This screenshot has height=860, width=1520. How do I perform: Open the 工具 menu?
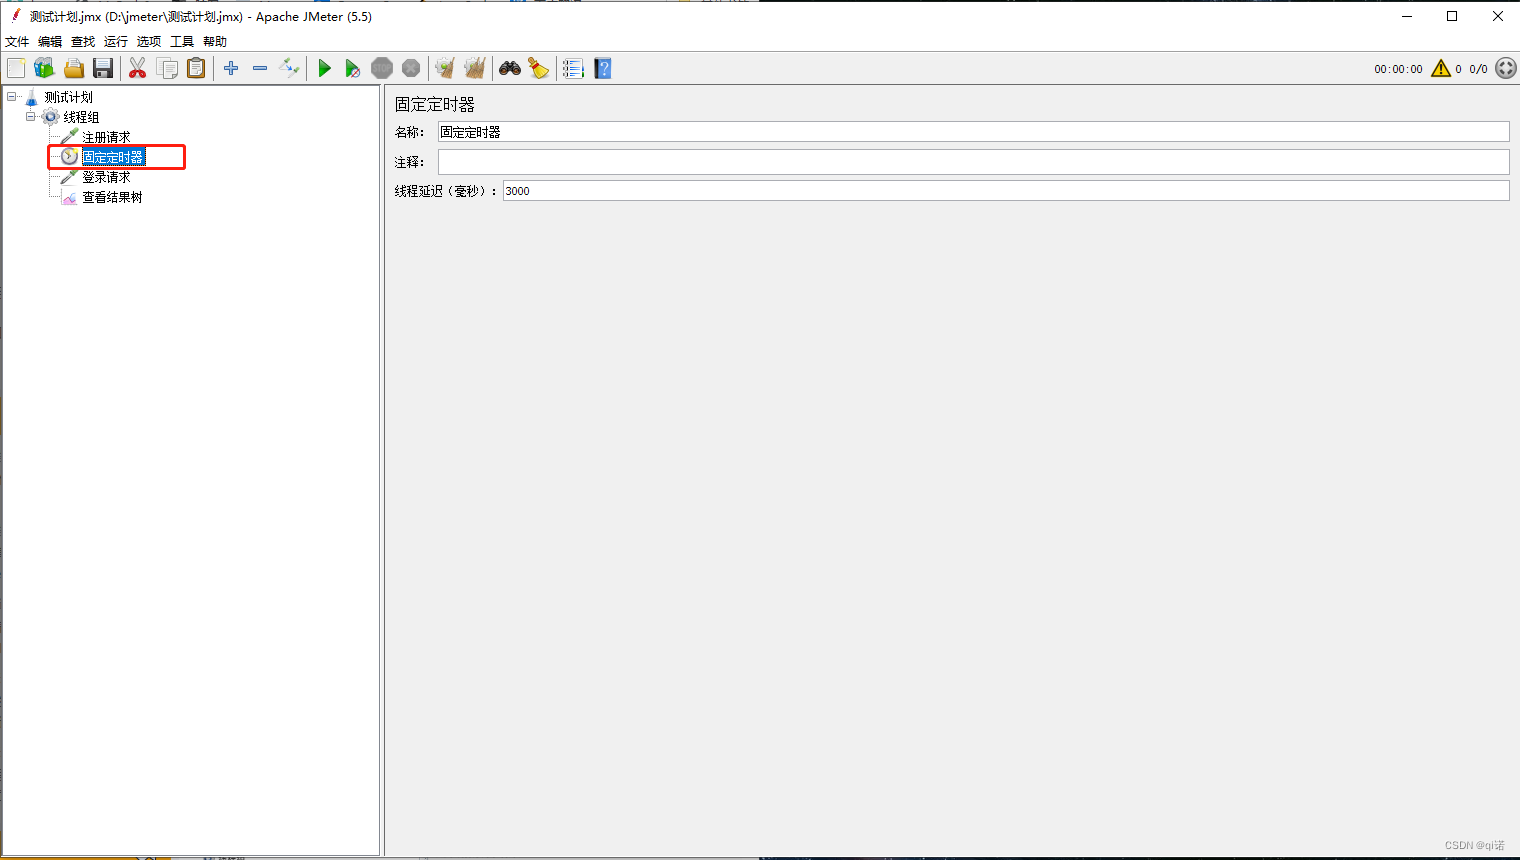click(x=182, y=41)
